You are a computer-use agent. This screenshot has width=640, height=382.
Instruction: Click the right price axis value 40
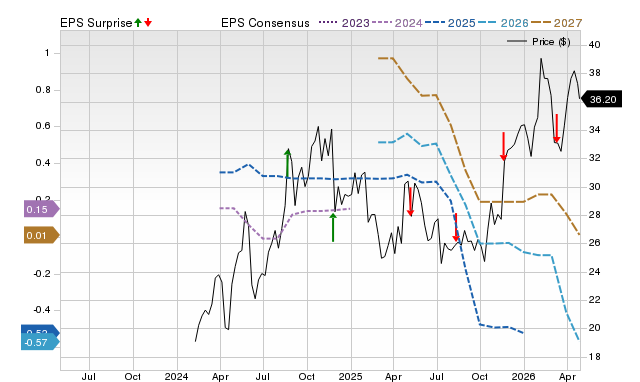[x=595, y=44]
